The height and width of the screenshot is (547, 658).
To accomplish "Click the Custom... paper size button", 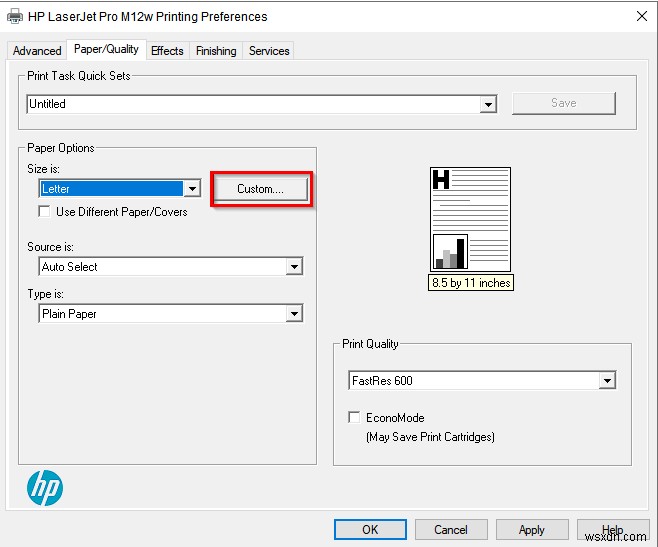I will pos(261,189).
